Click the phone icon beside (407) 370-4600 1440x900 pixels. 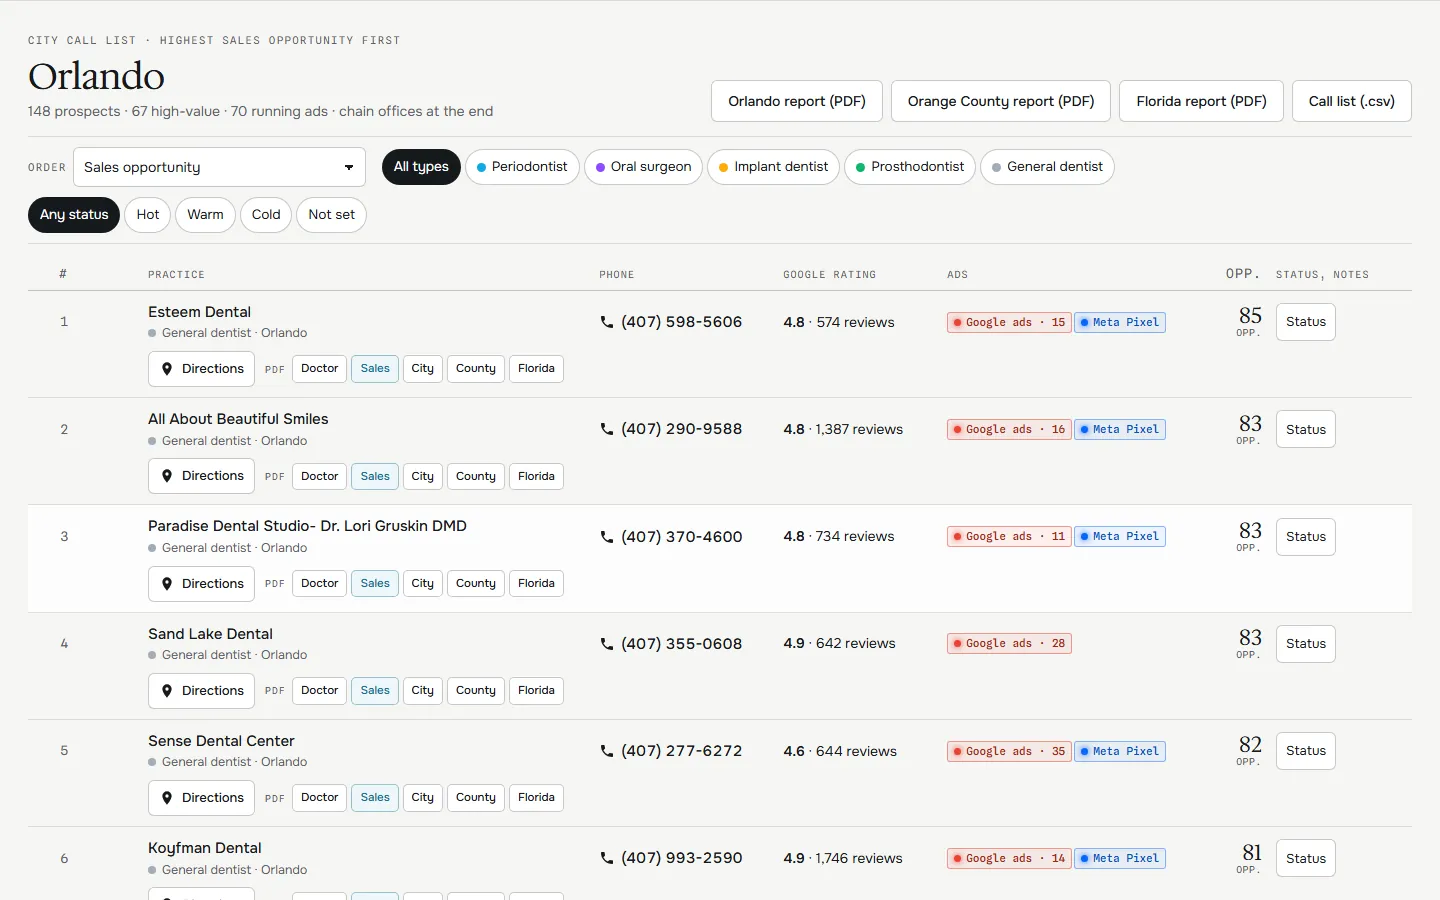[x=606, y=537]
